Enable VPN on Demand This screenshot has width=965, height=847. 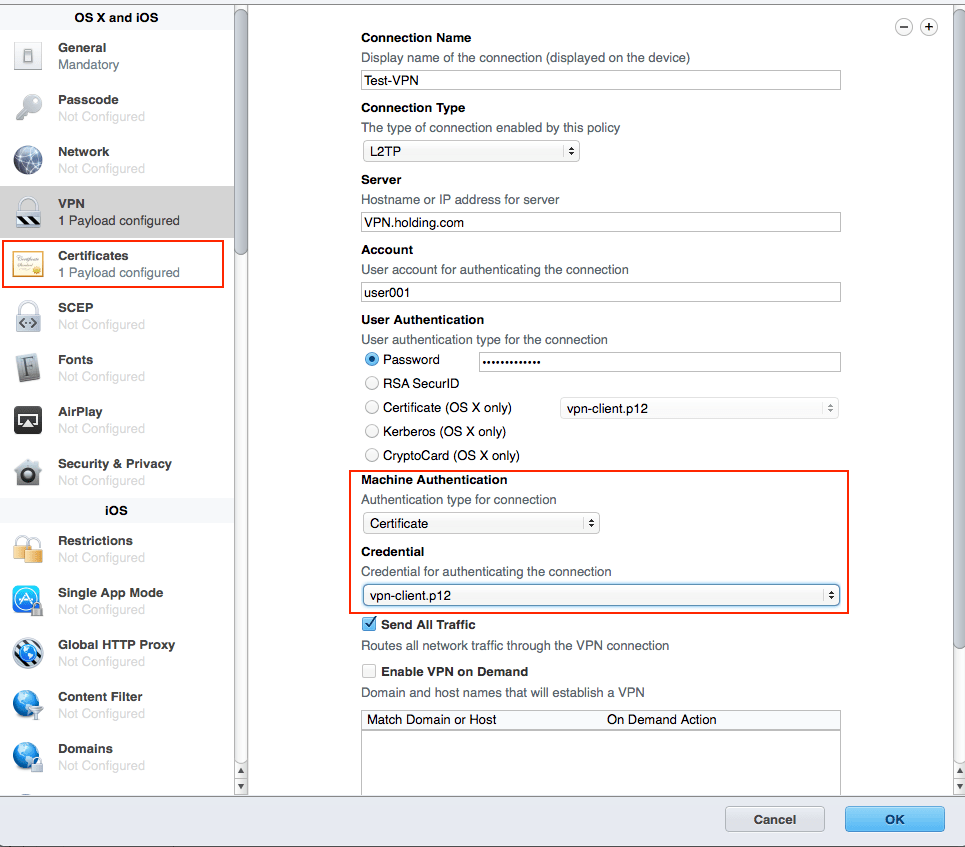[369, 671]
